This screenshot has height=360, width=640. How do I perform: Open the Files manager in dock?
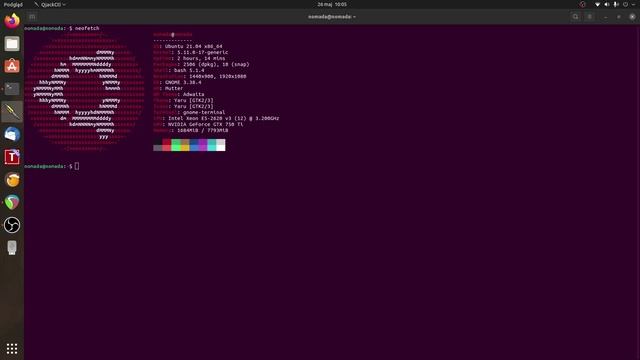(12, 44)
